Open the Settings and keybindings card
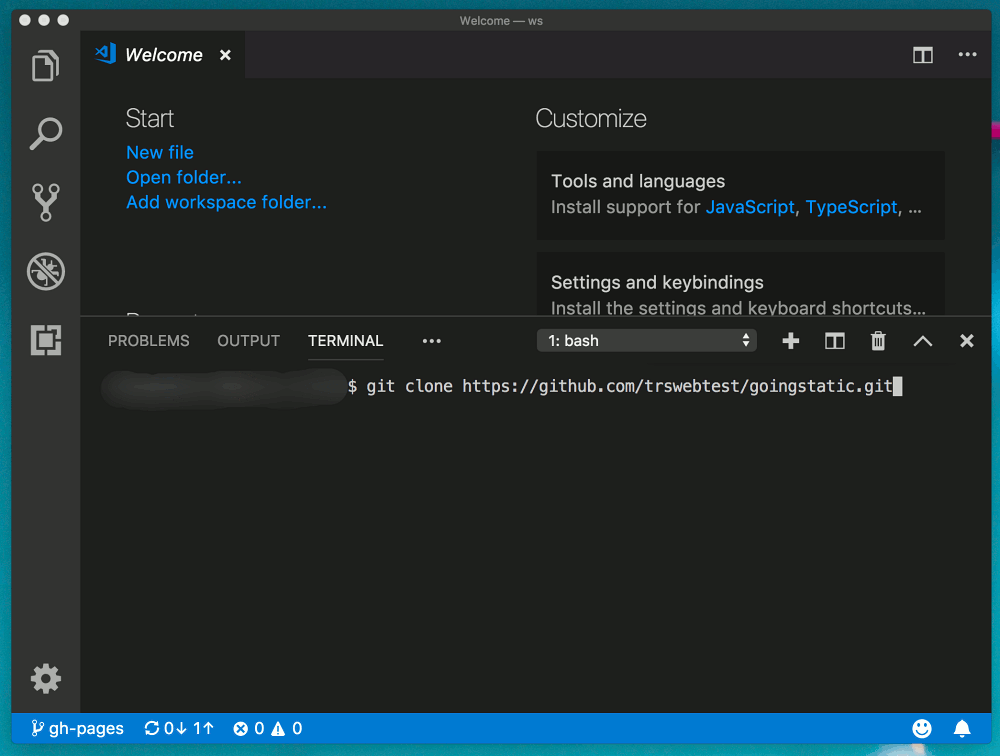 pos(740,284)
